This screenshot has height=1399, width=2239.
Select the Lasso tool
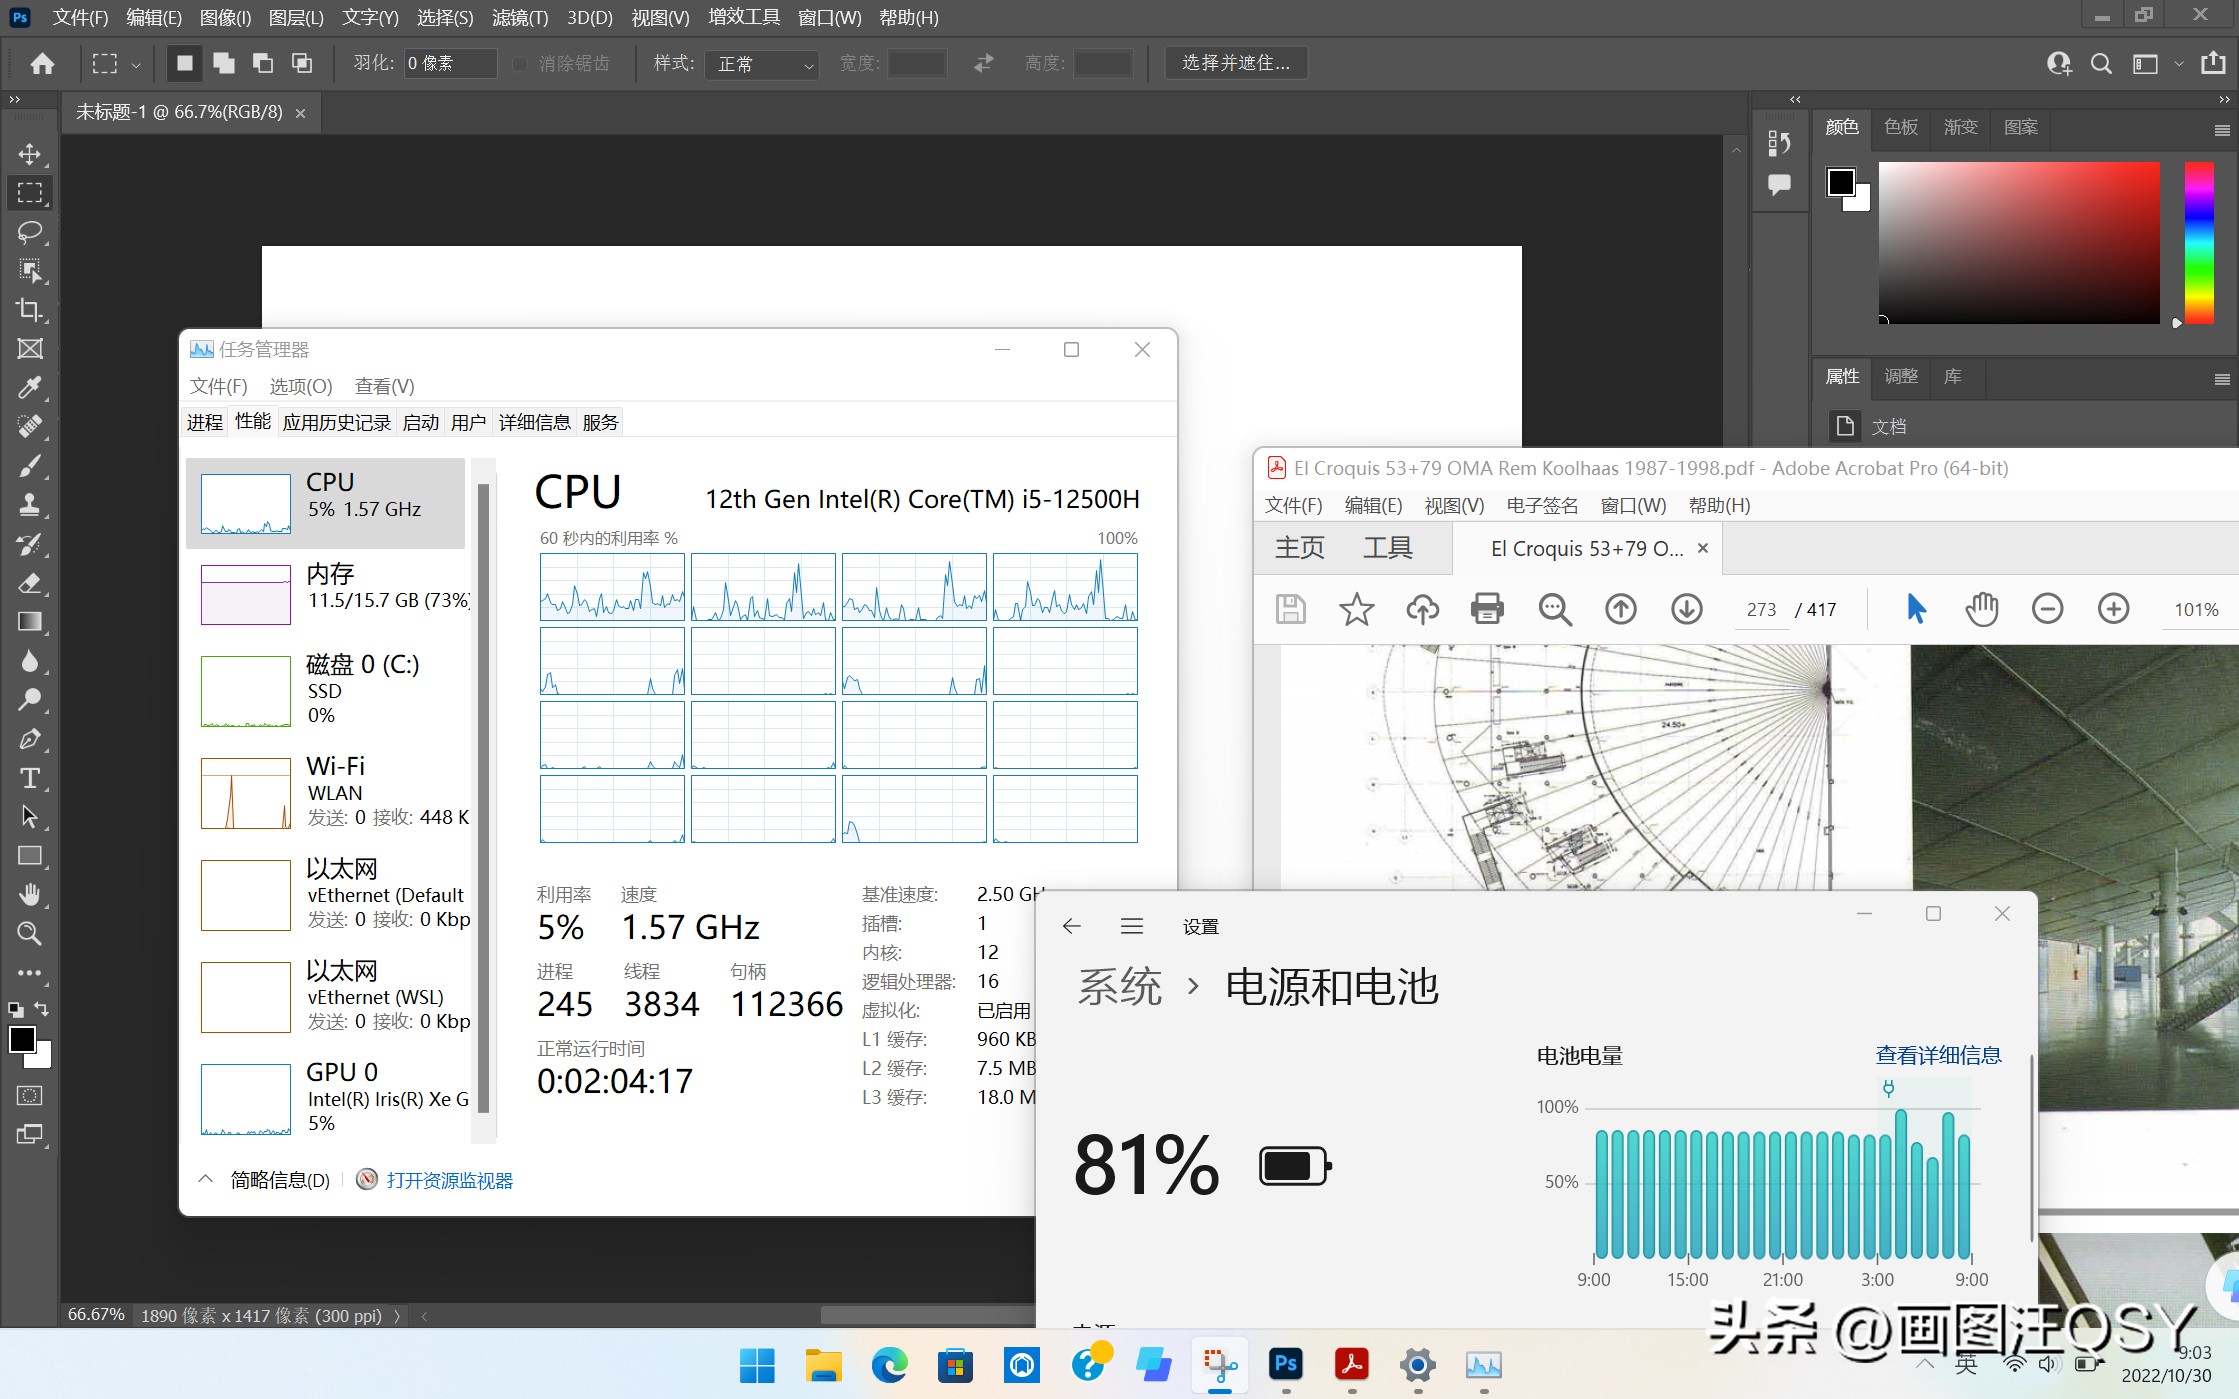click(x=30, y=232)
